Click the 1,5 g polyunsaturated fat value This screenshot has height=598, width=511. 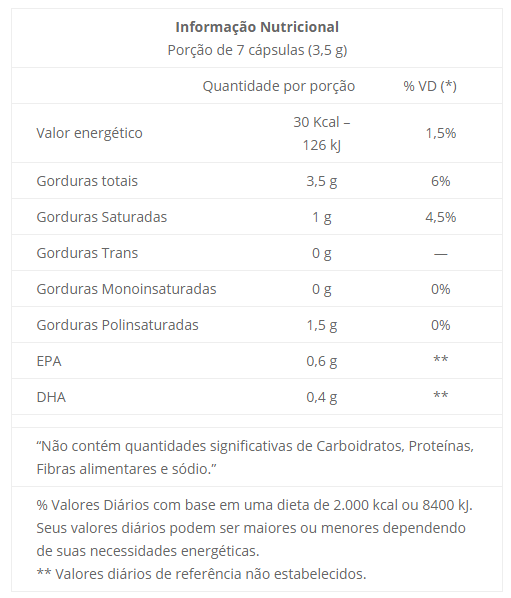(322, 325)
